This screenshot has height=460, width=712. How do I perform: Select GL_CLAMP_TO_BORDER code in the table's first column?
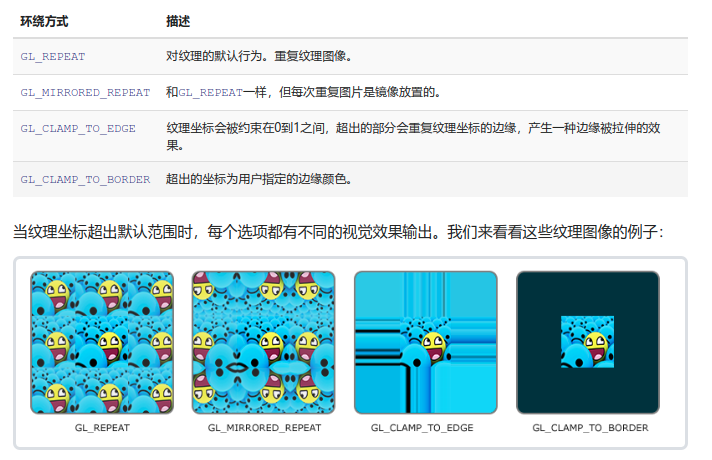coord(85,180)
